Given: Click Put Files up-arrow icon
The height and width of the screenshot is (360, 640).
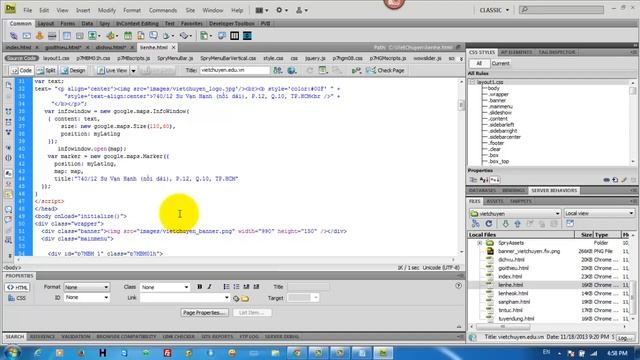Looking at the screenshot, I should tap(517, 224).
